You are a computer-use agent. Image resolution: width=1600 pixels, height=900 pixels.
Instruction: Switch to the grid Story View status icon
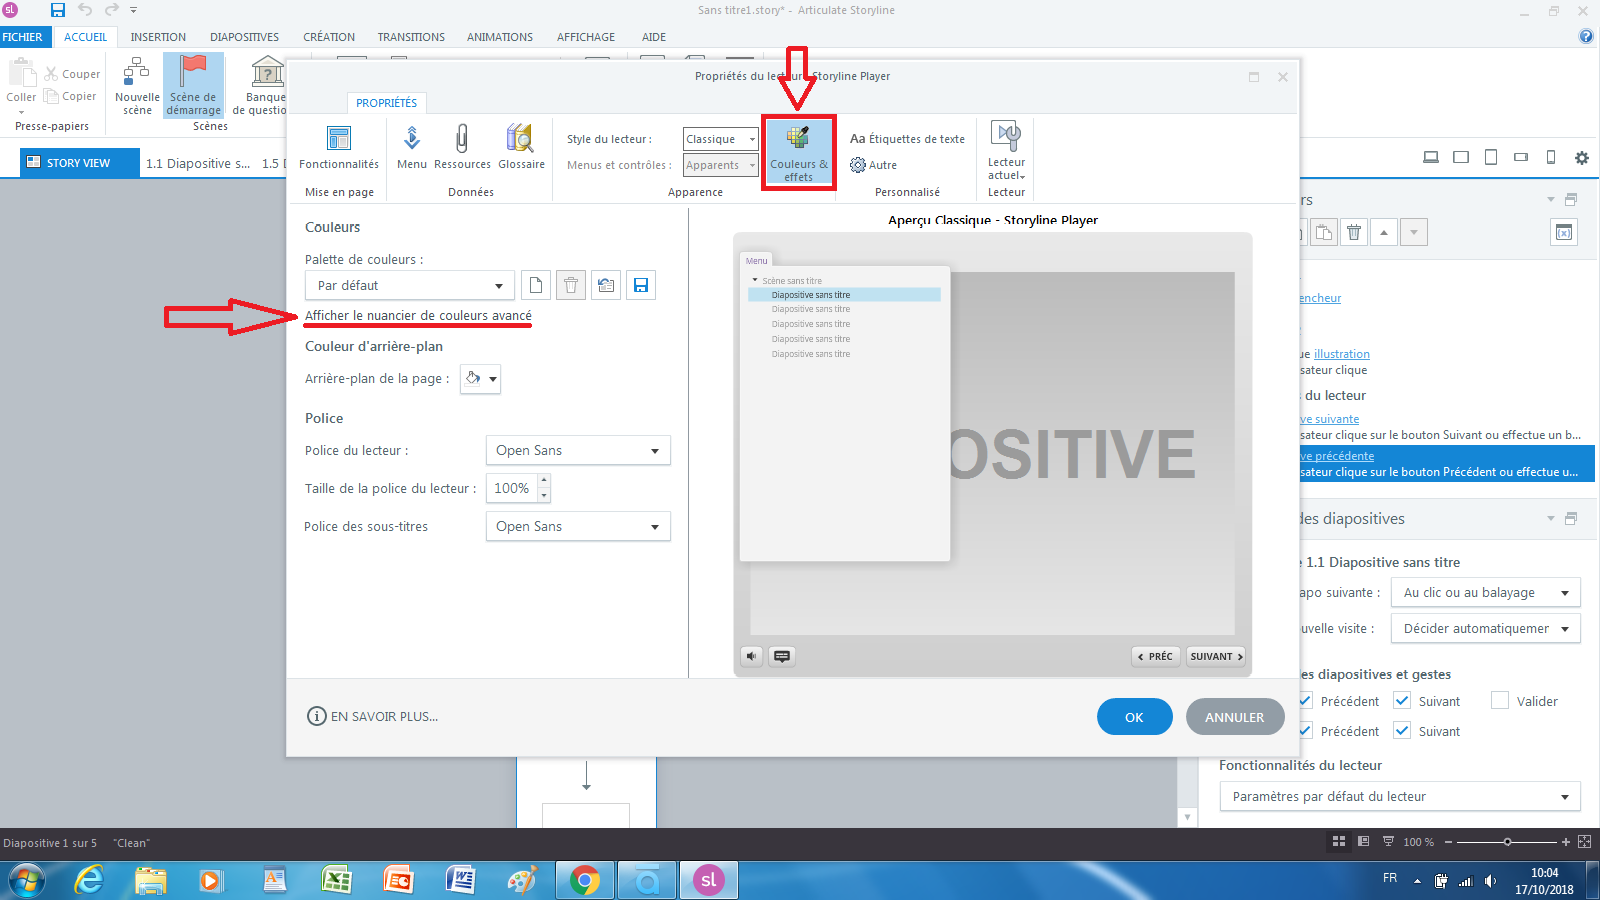pyautogui.click(x=1339, y=842)
